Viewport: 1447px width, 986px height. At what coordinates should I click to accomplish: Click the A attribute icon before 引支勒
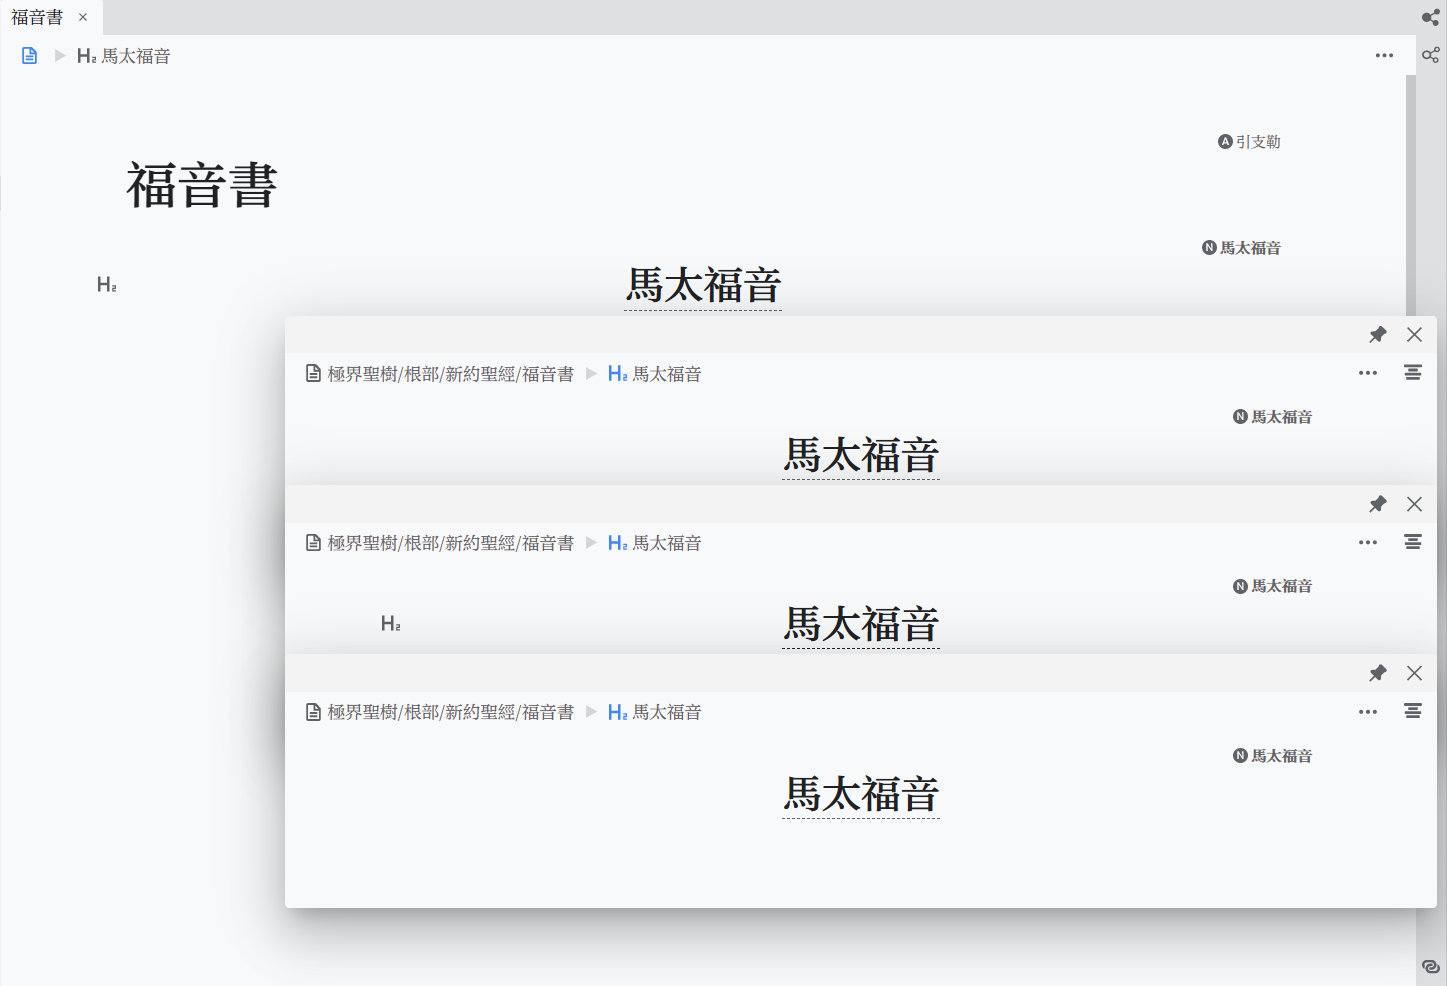(x=1224, y=141)
